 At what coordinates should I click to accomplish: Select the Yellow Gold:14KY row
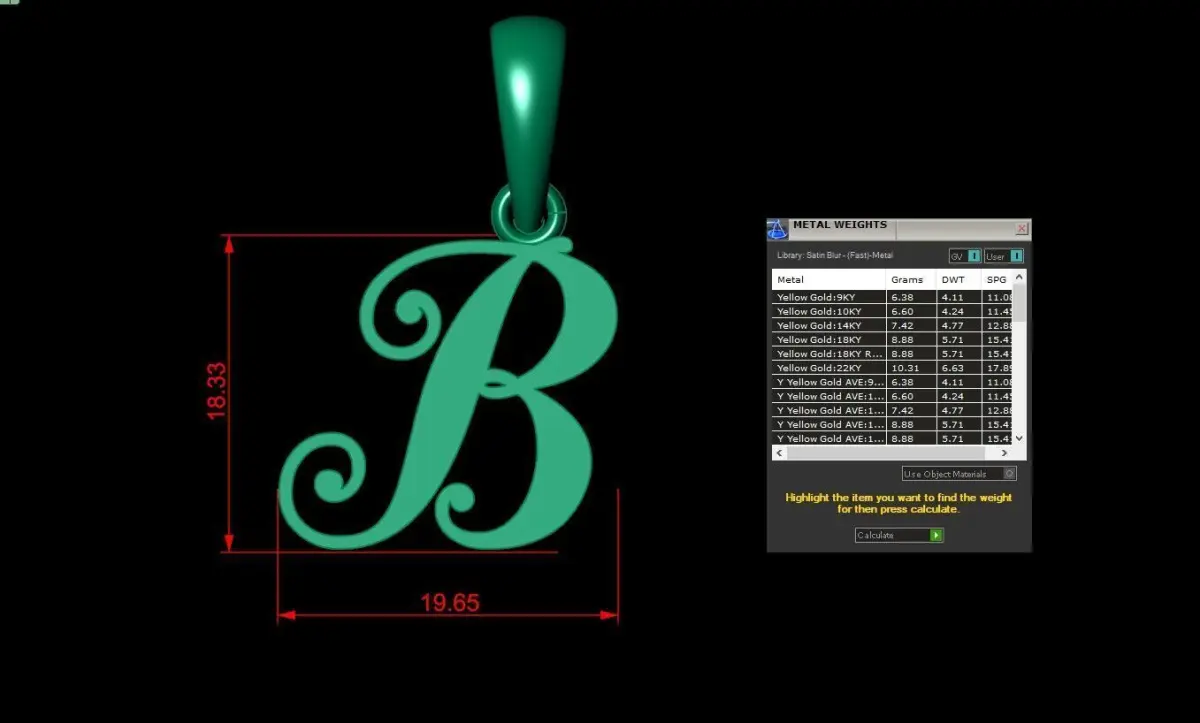(893, 326)
